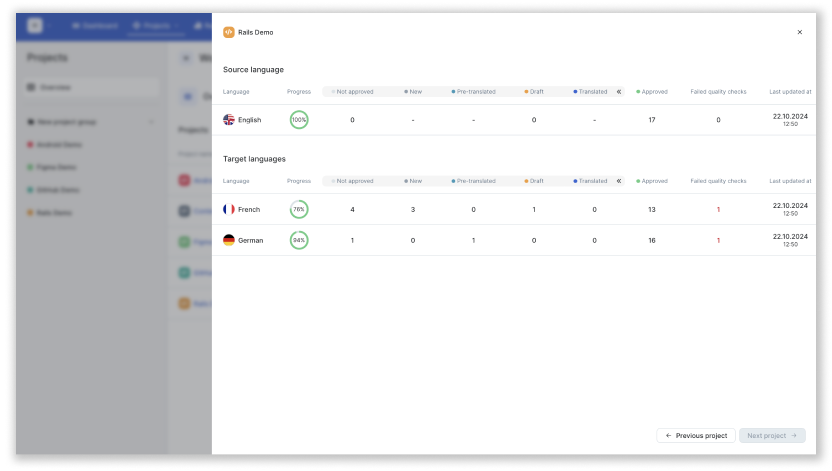The image size is (832, 471).
Task: Click French not approved count 4
Action: point(352,210)
